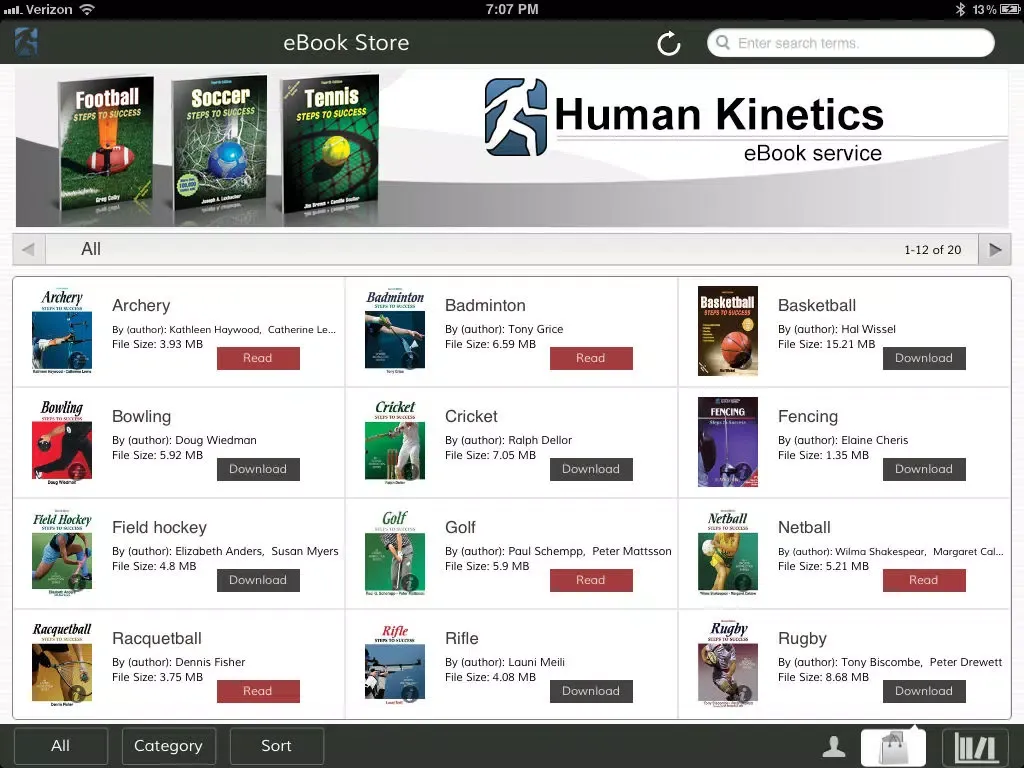Open the bookshelf library icon
Viewport: 1024px width, 768px height.
(974, 746)
